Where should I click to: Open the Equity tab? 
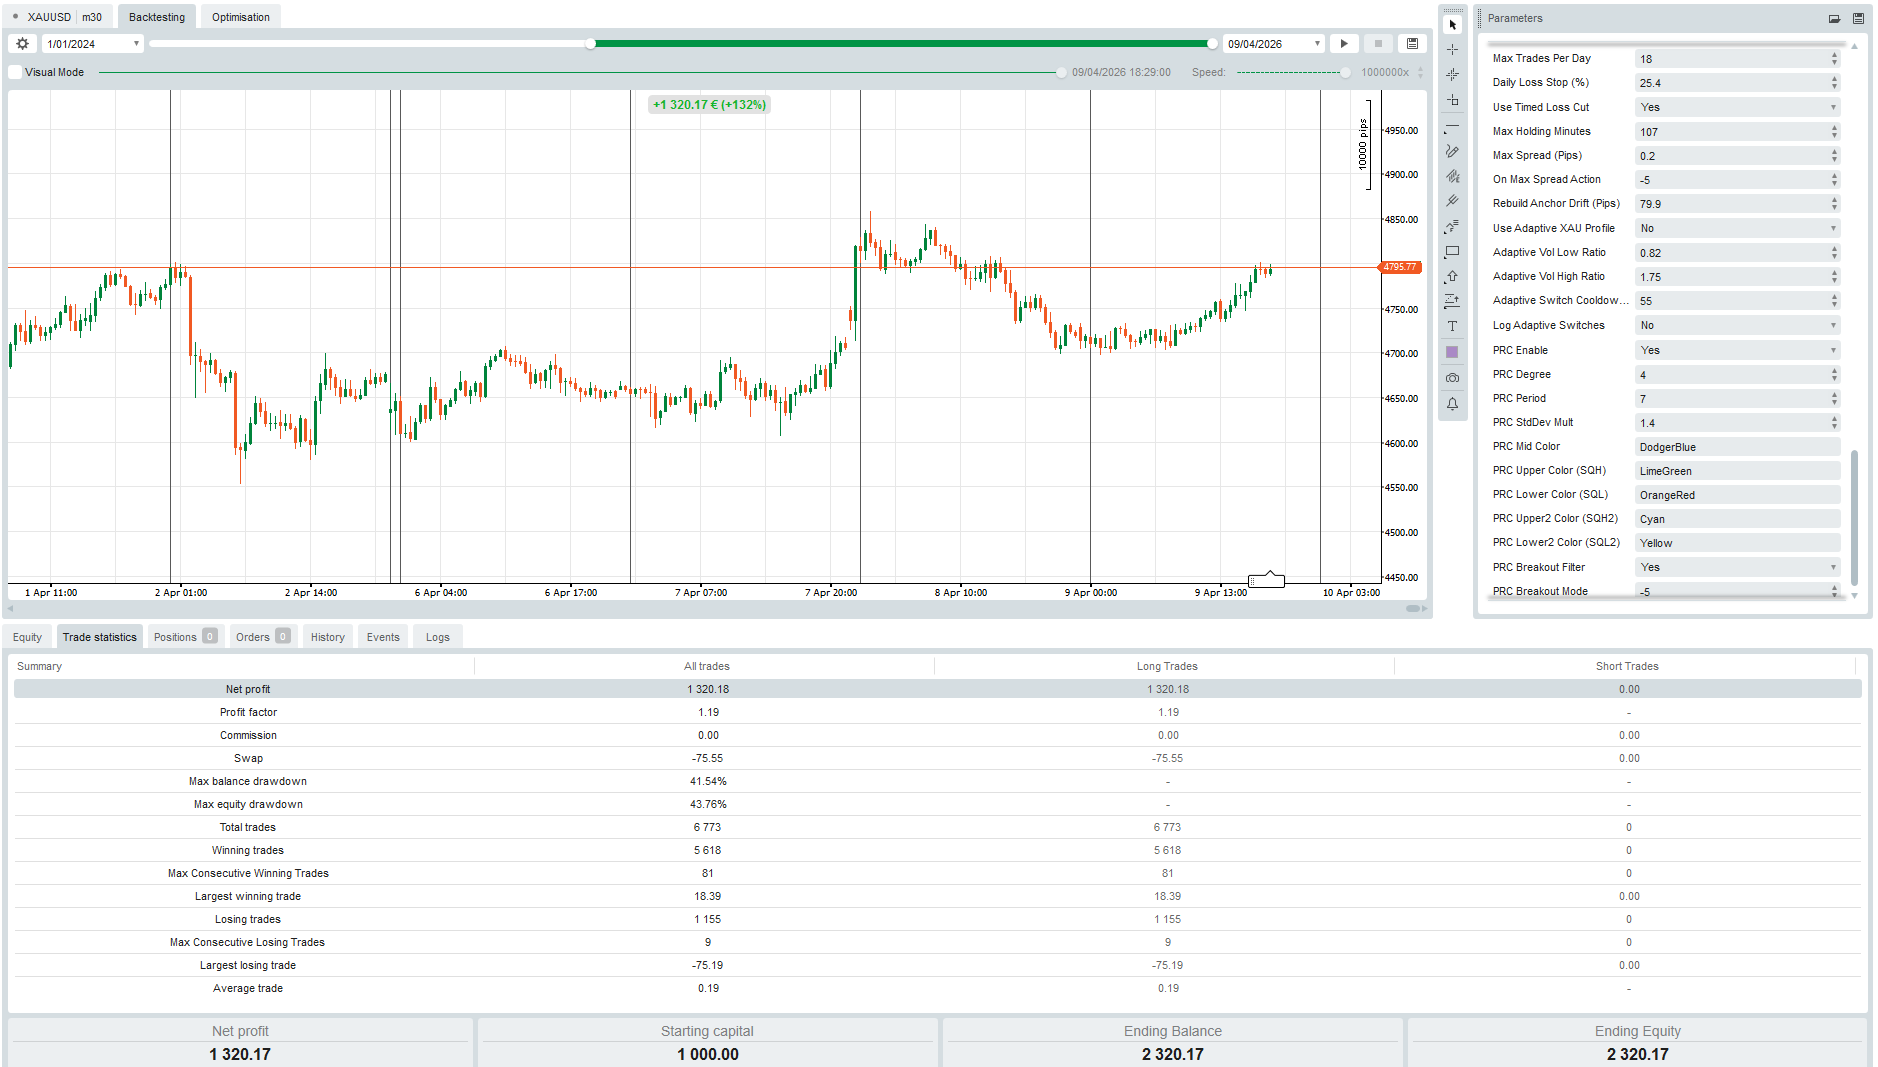(x=27, y=636)
